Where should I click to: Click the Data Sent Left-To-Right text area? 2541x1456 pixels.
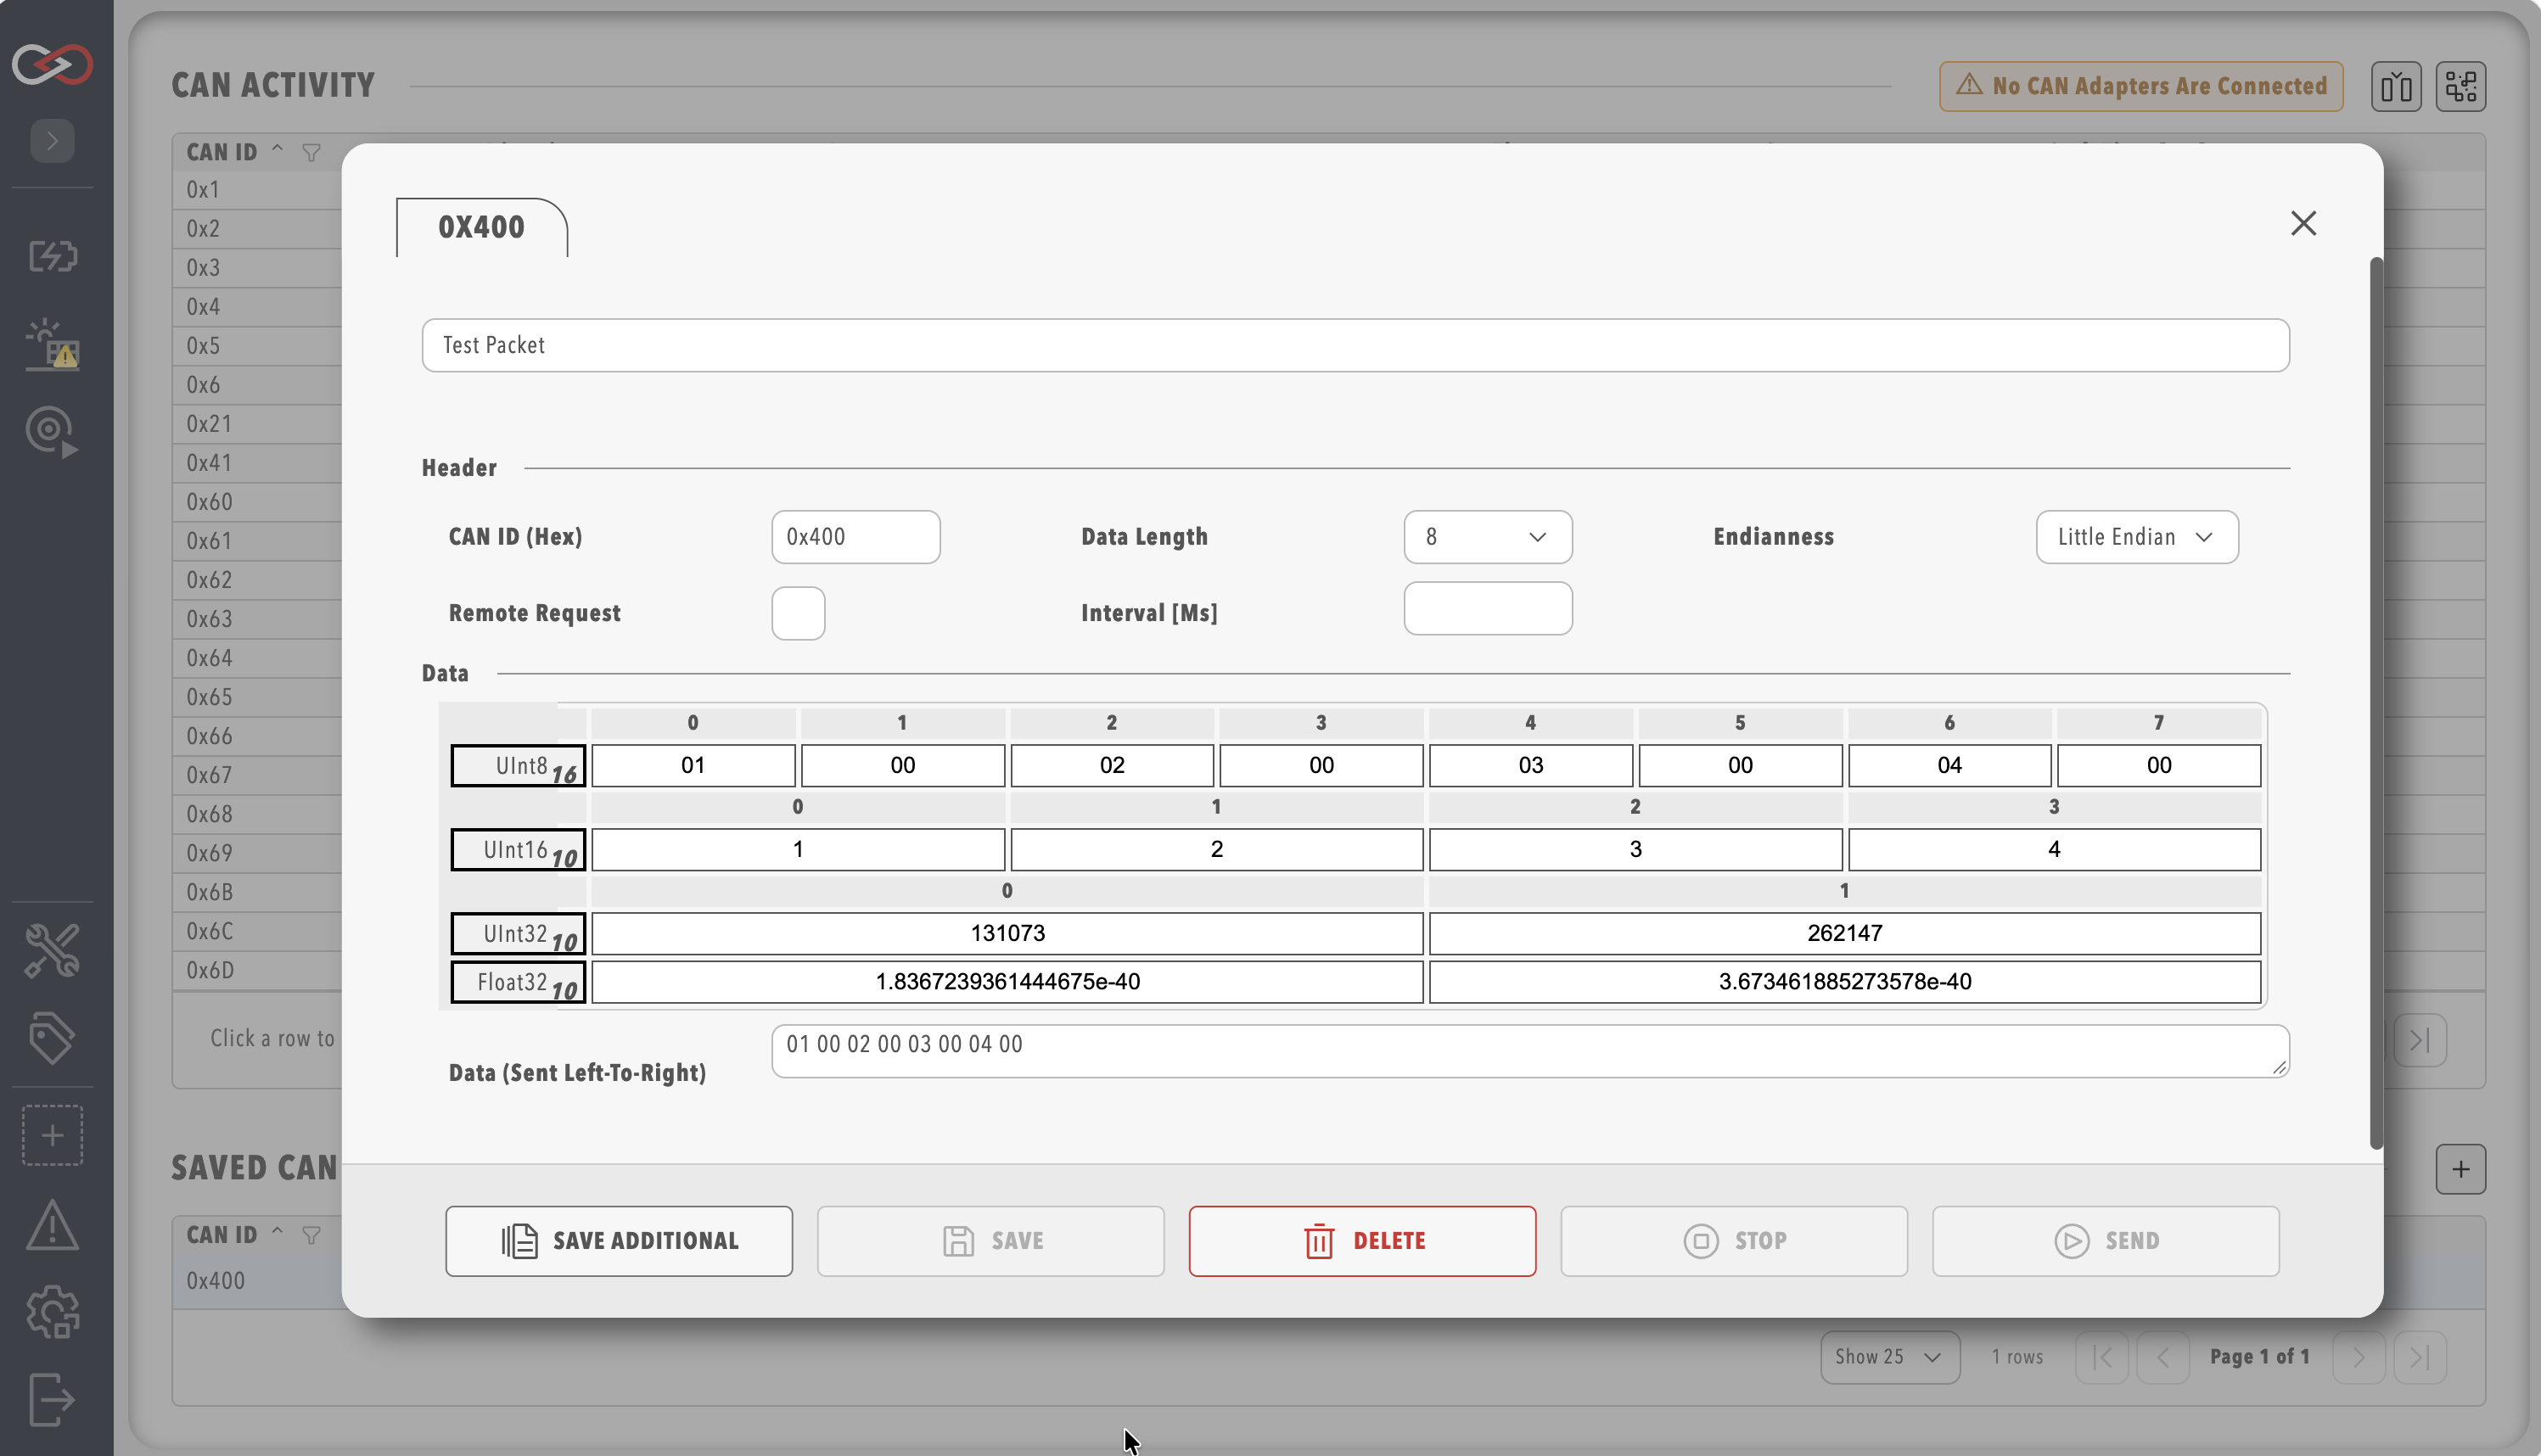[x=1530, y=1051]
